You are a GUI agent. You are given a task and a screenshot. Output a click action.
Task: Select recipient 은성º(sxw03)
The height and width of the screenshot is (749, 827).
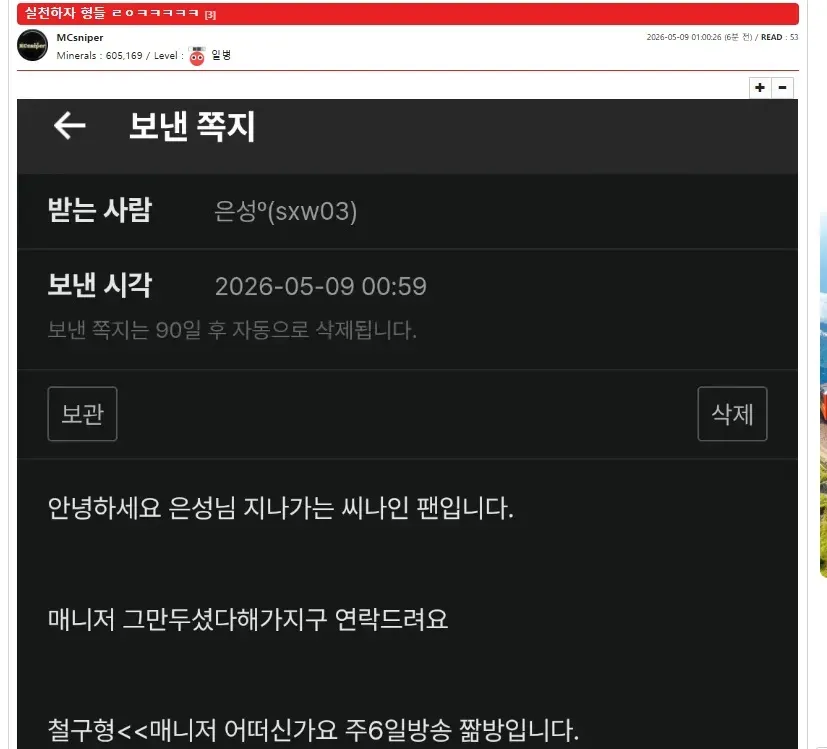tap(285, 211)
